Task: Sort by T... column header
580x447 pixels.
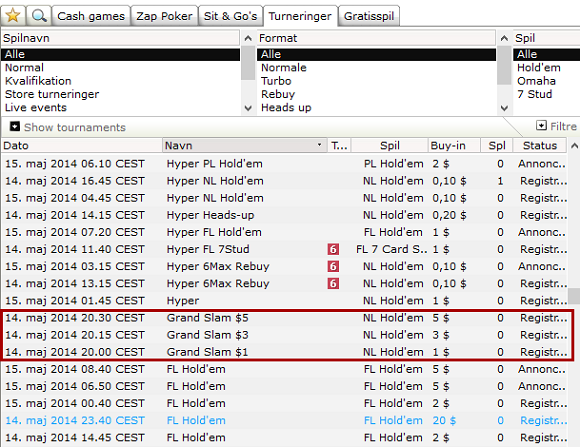Action: coord(339,145)
